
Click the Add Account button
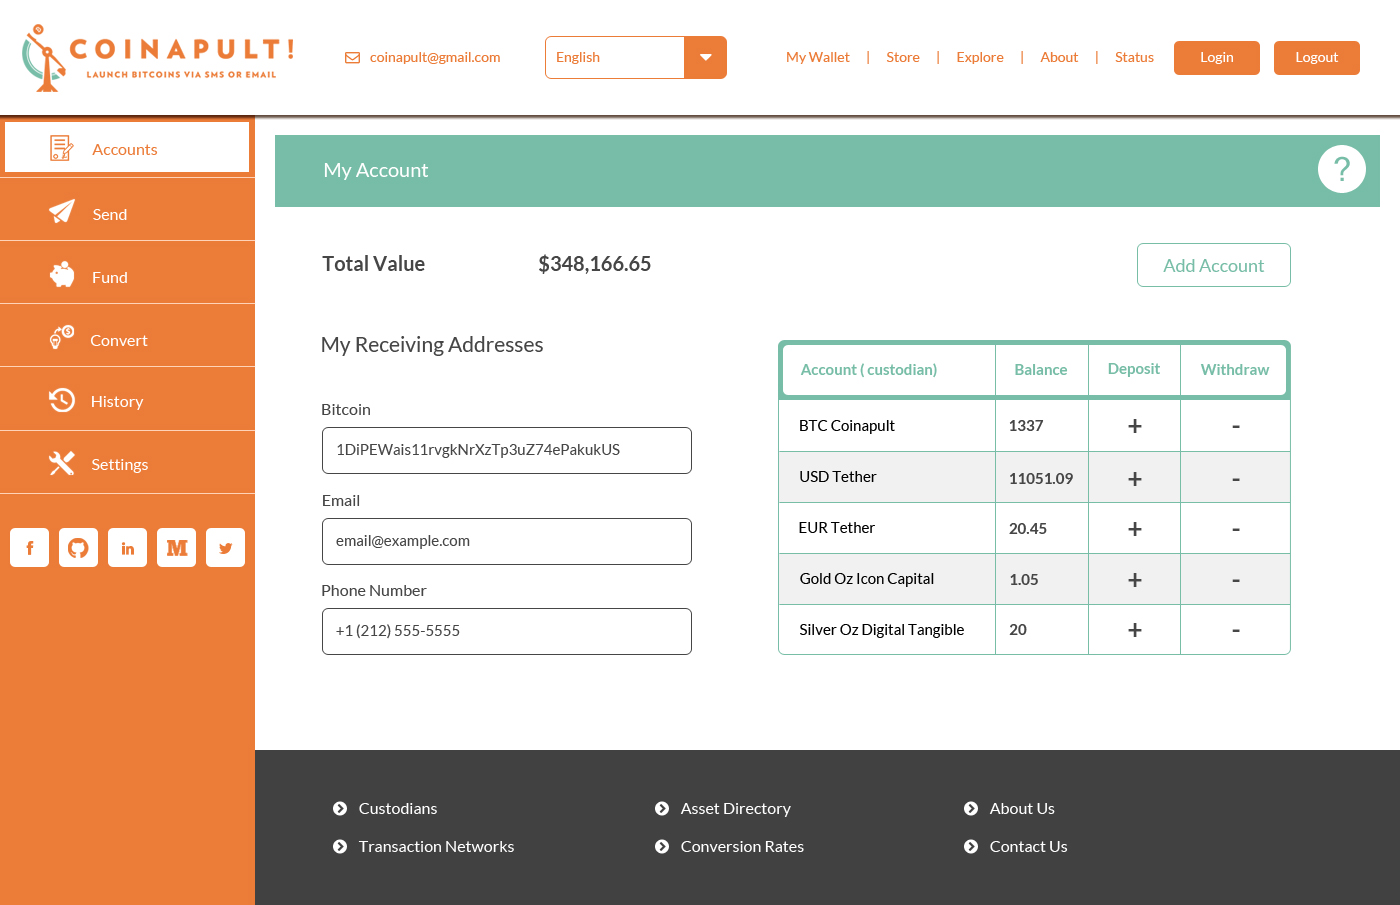(x=1214, y=265)
